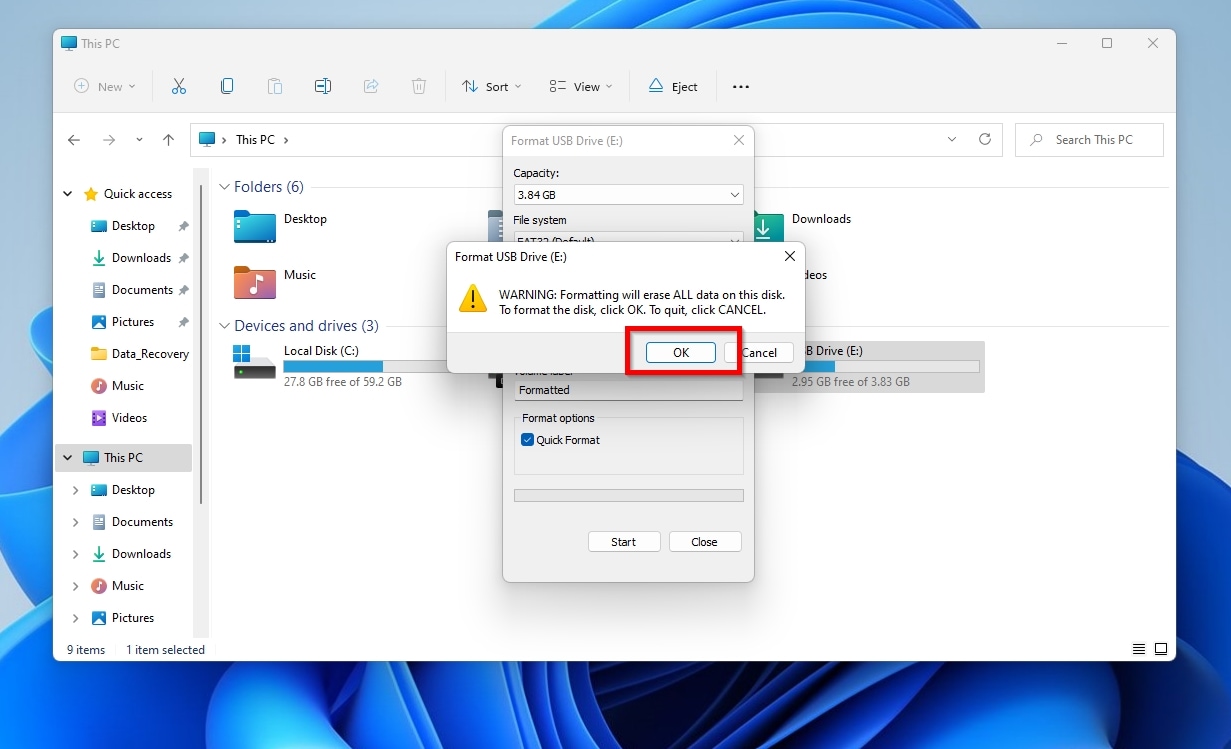
Task: Collapse the This PC tree node
Action: click(x=68, y=458)
